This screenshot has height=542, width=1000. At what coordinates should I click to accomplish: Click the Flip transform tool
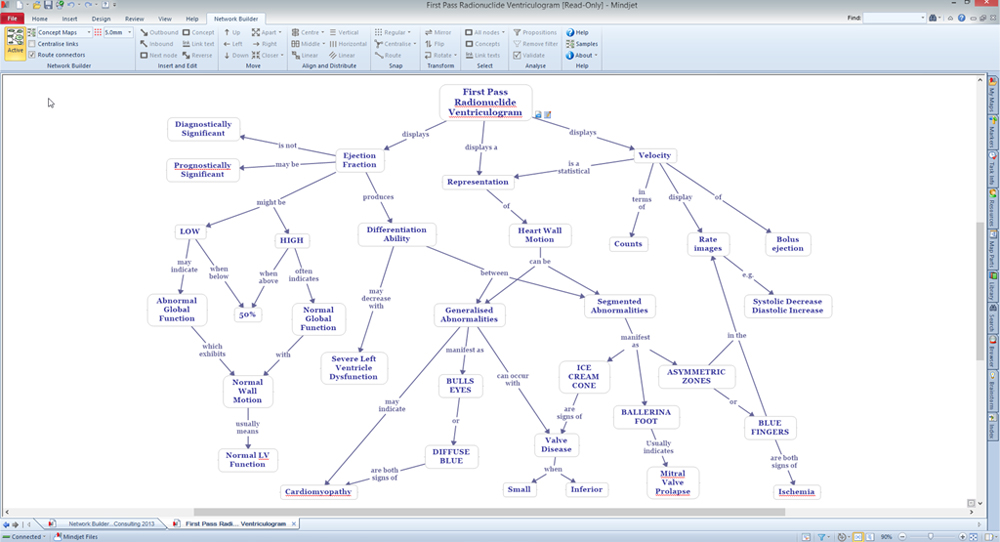click(434, 44)
